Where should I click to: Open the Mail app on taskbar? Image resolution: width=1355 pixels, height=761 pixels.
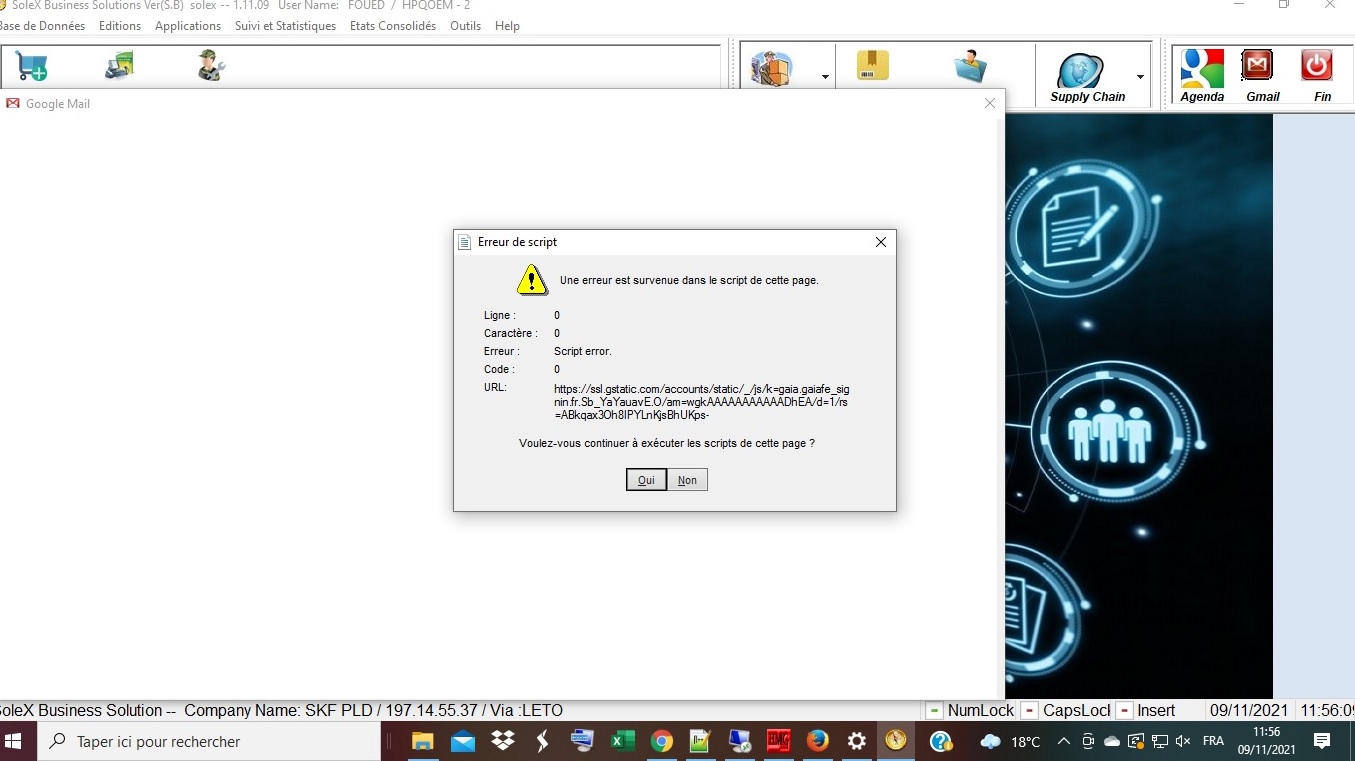tap(463, 741)
